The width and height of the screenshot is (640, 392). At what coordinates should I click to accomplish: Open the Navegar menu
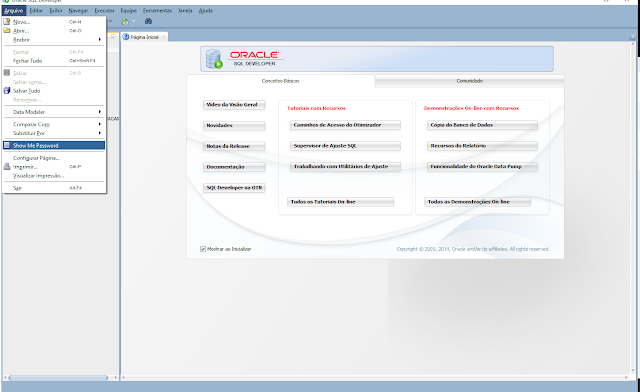click(x=78, y=11)
